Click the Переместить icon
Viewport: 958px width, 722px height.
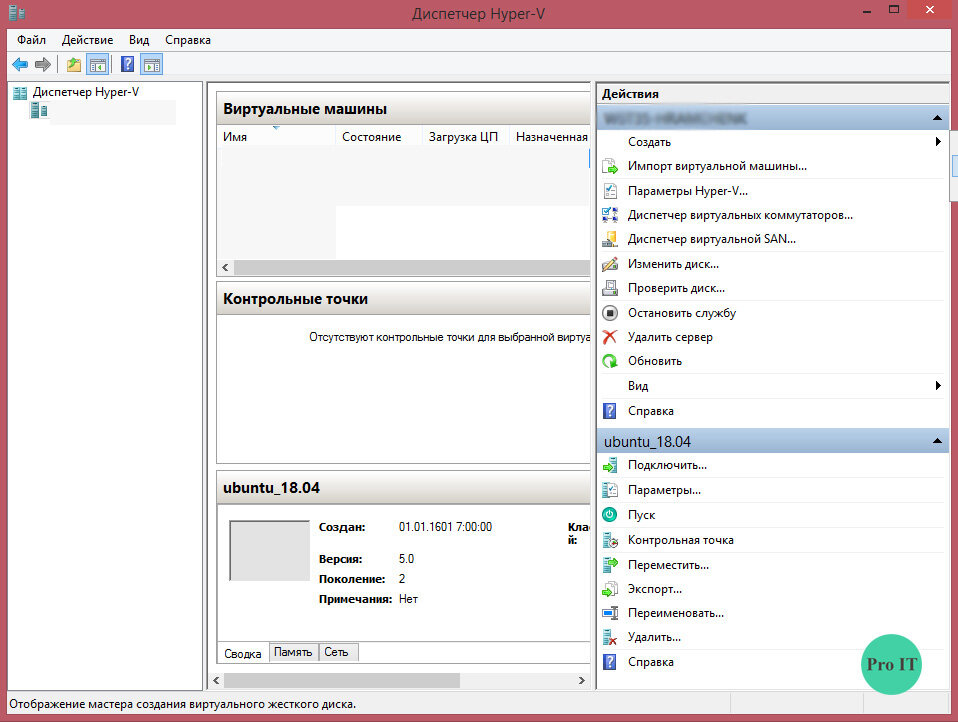(610, 565)
